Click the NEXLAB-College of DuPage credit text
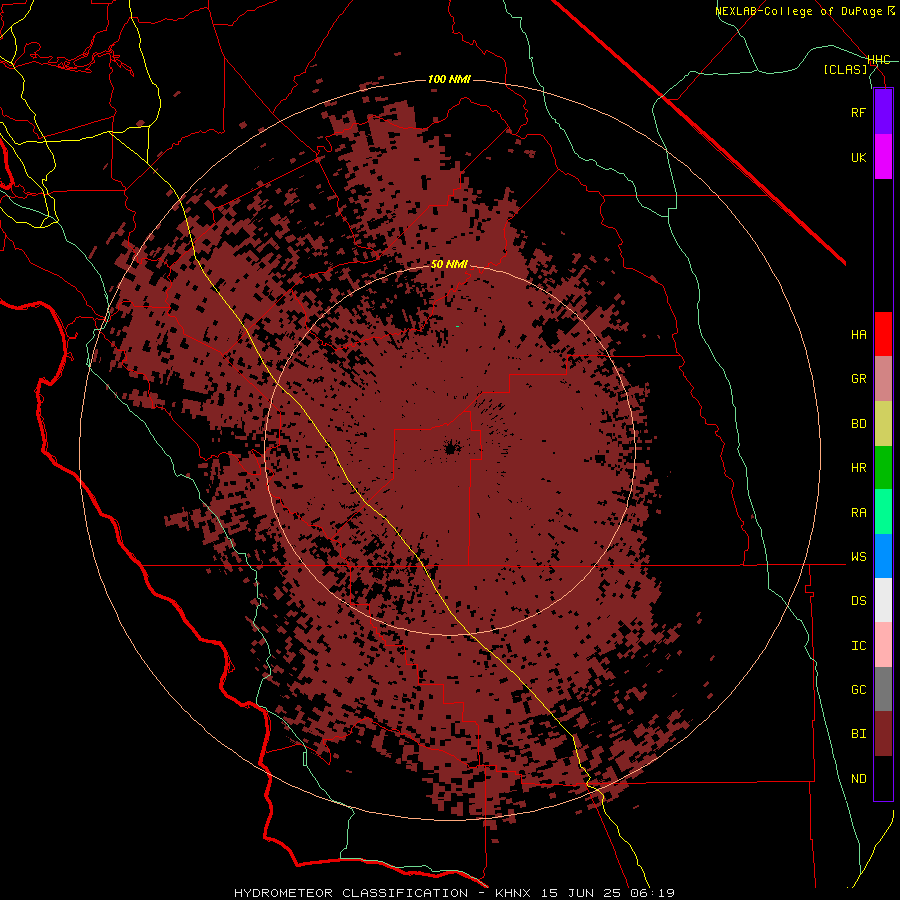 pyautogui.click(x=804, y=11)
